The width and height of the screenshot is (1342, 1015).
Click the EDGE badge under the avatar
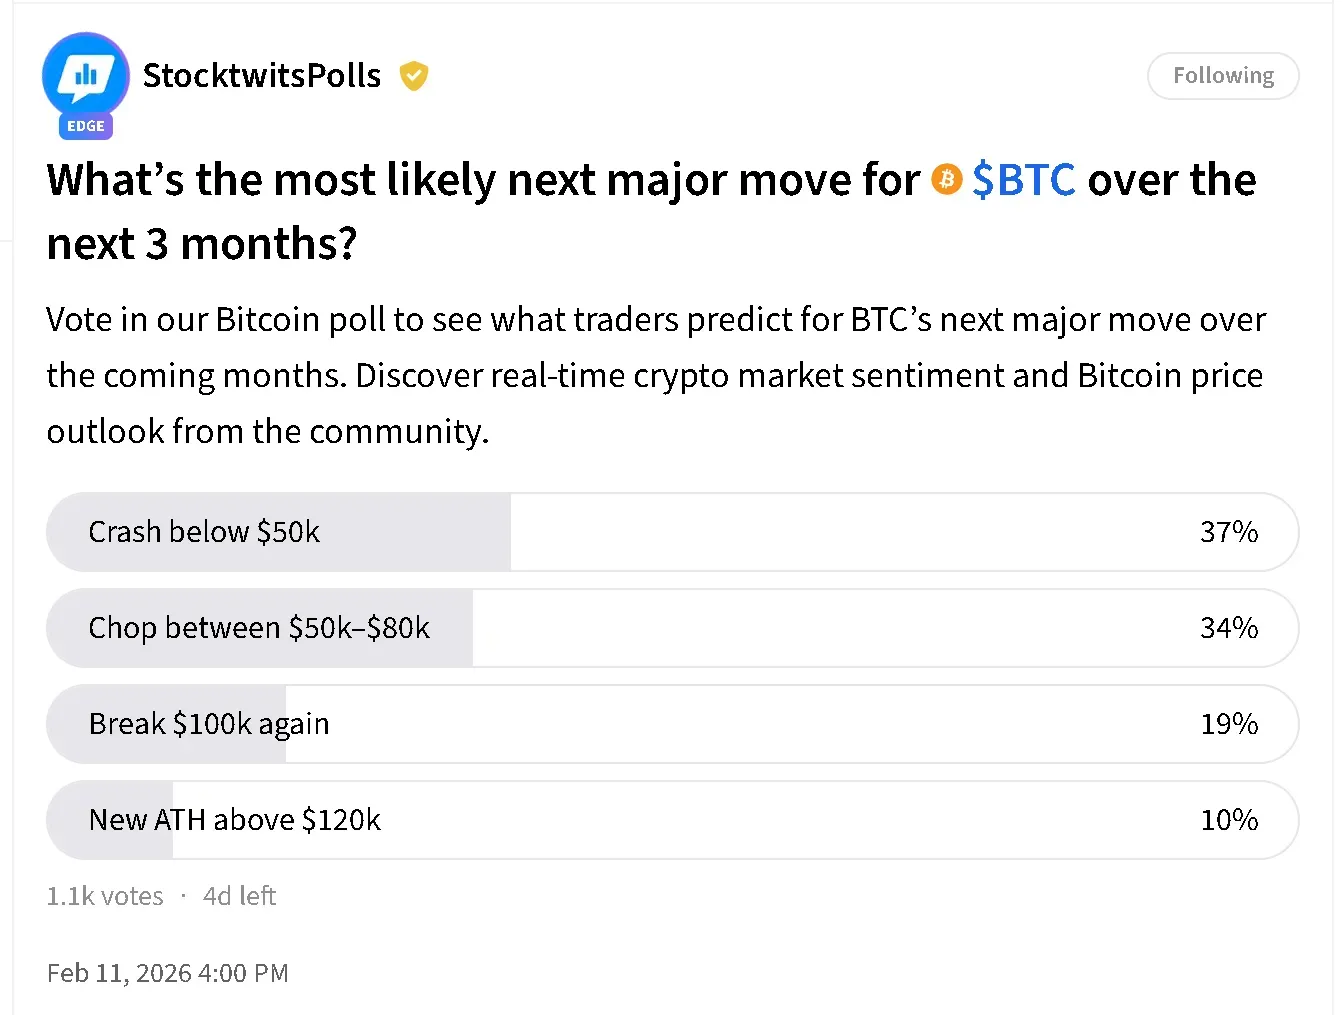[x=86, y=126]
